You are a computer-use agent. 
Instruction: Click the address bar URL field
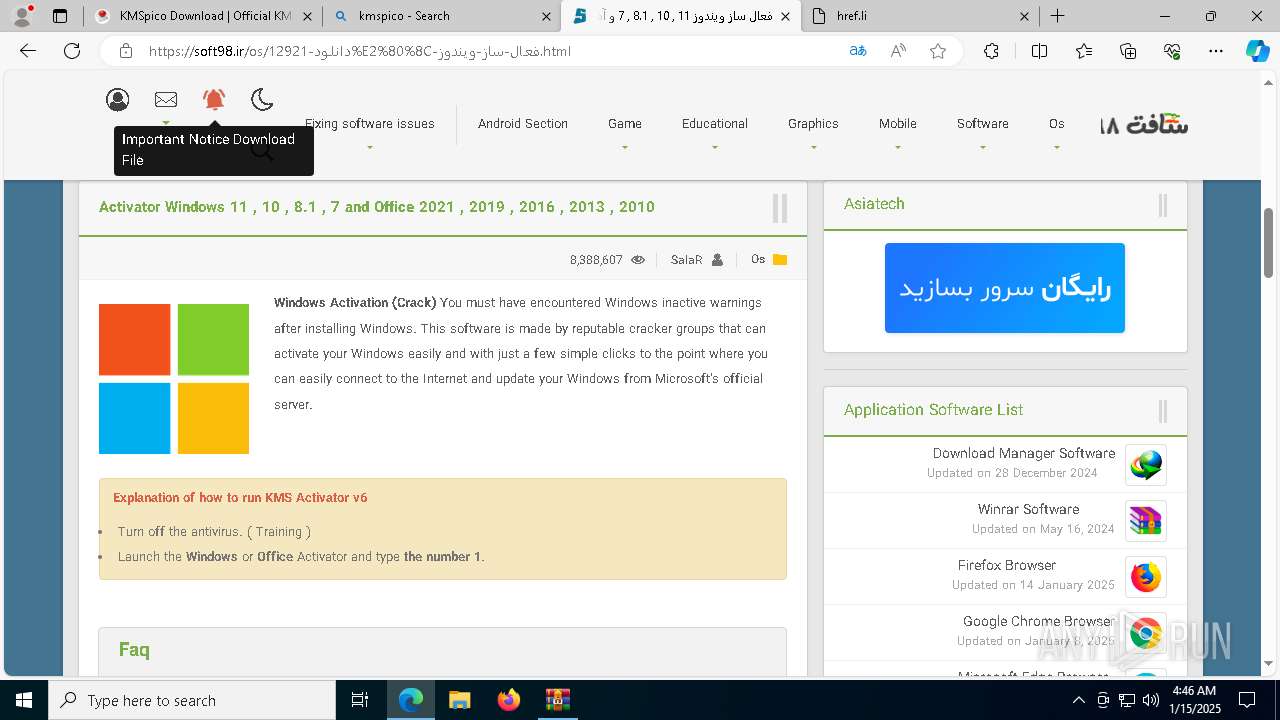[490, 51]
